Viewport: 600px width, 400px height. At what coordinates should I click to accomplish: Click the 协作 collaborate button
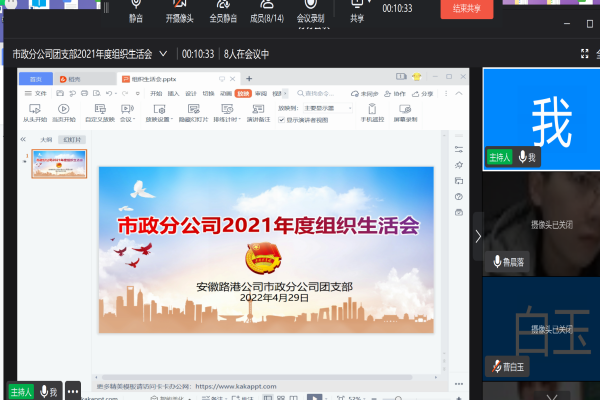pos(395,94)
